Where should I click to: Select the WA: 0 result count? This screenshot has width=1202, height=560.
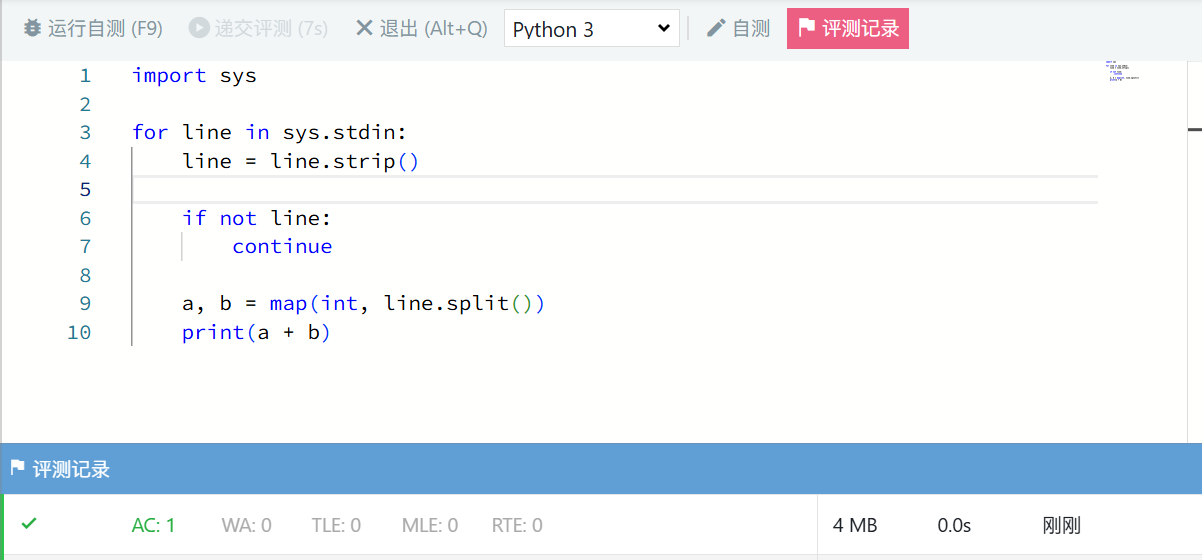point(246,525)
